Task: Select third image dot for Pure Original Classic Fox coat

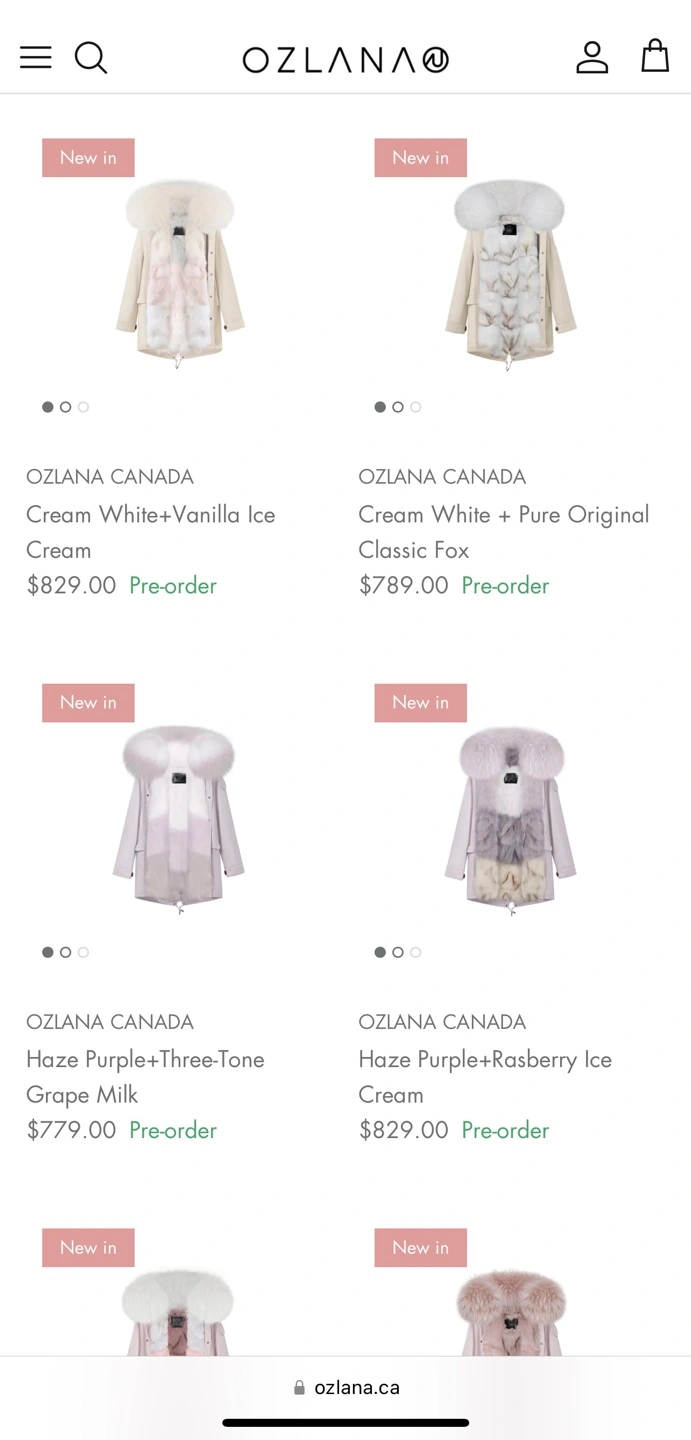Action: 416,407
